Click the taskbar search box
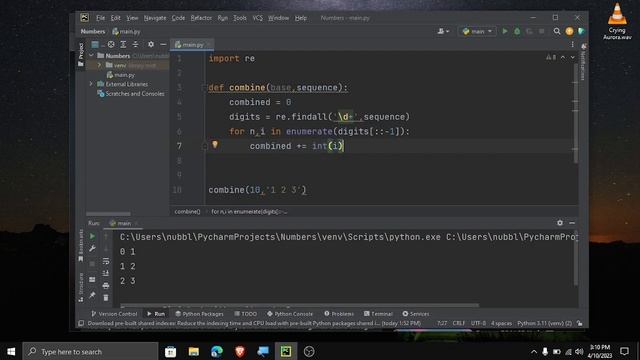640x360 pixels. (90, 351)
